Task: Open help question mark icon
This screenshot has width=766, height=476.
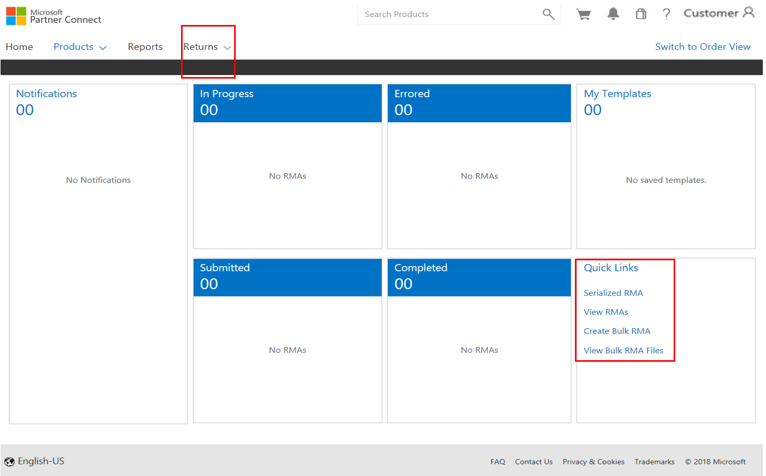Action: [666, 14]
